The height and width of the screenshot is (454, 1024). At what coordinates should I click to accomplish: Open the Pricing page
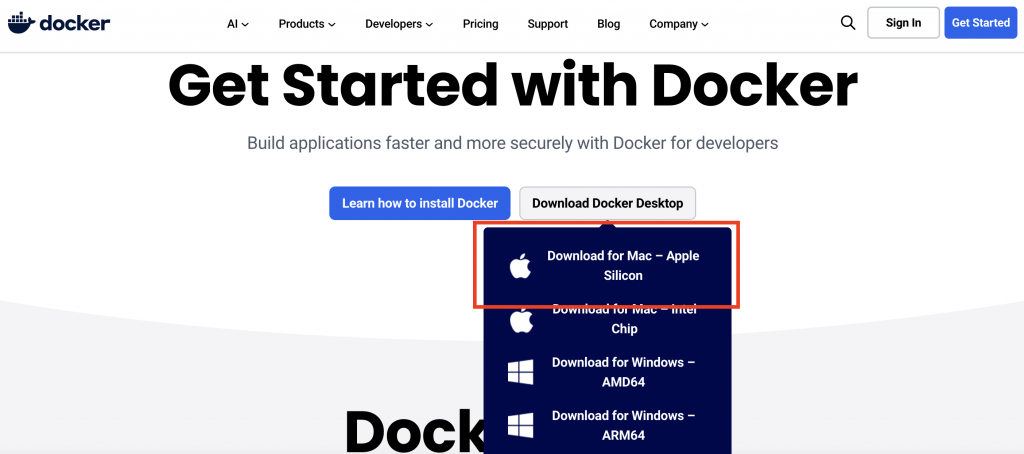pos(481,24)
